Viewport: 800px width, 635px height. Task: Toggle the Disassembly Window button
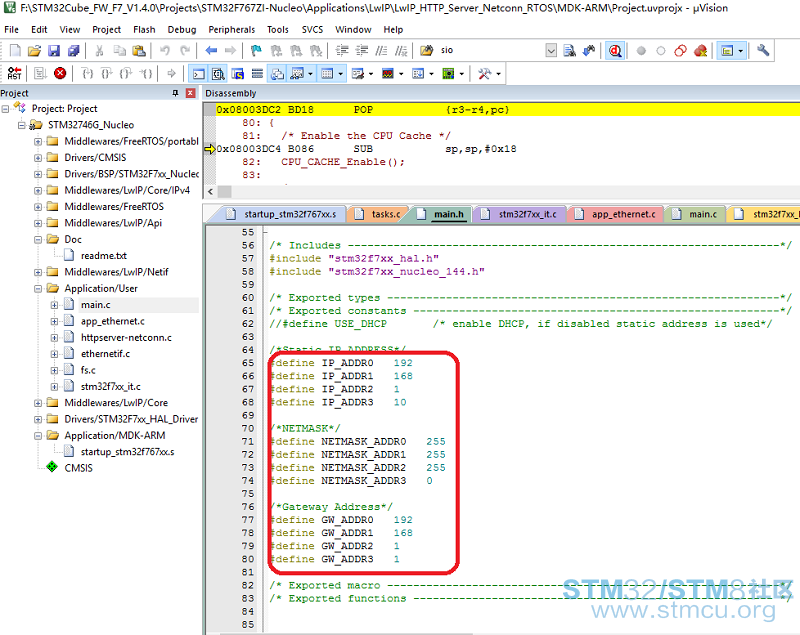218,74
